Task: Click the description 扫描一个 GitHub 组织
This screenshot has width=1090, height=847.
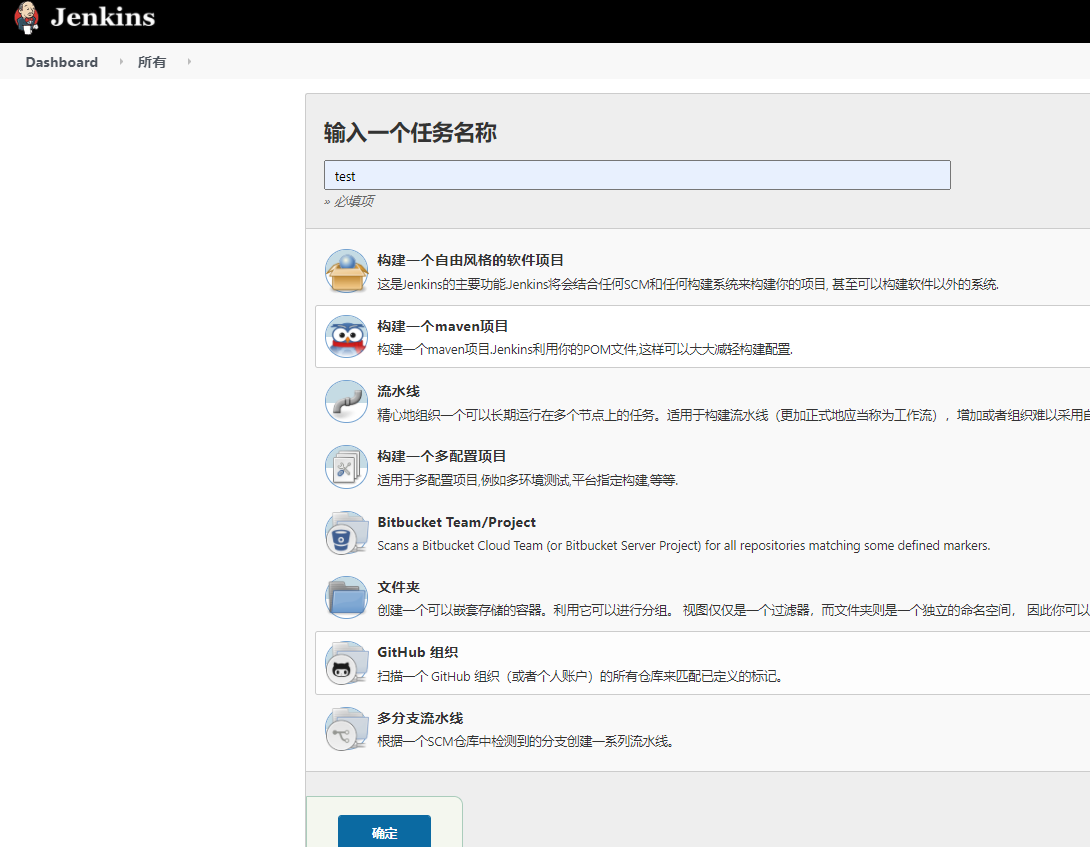Action: (x=580, y=676)
